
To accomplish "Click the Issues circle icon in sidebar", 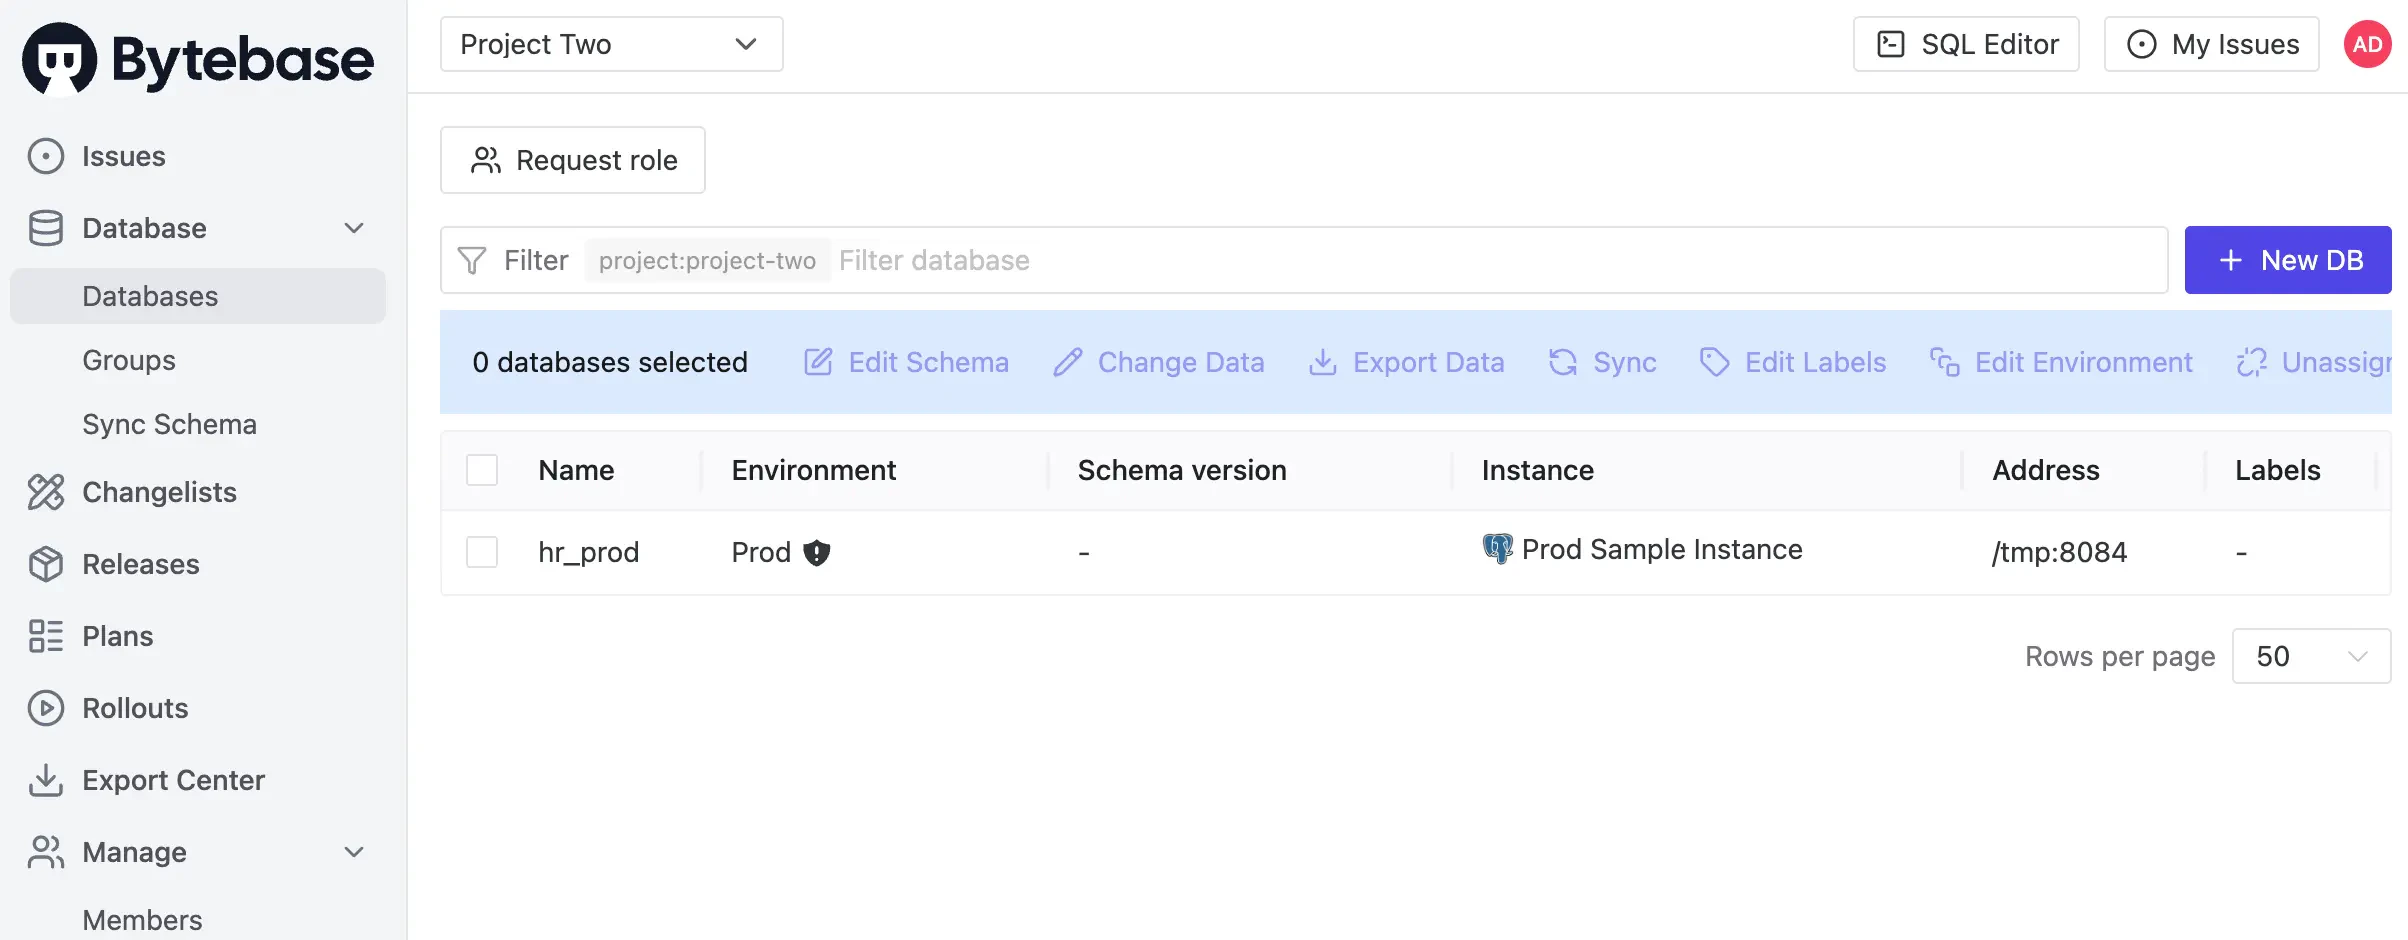I will (x=46, y=157).
